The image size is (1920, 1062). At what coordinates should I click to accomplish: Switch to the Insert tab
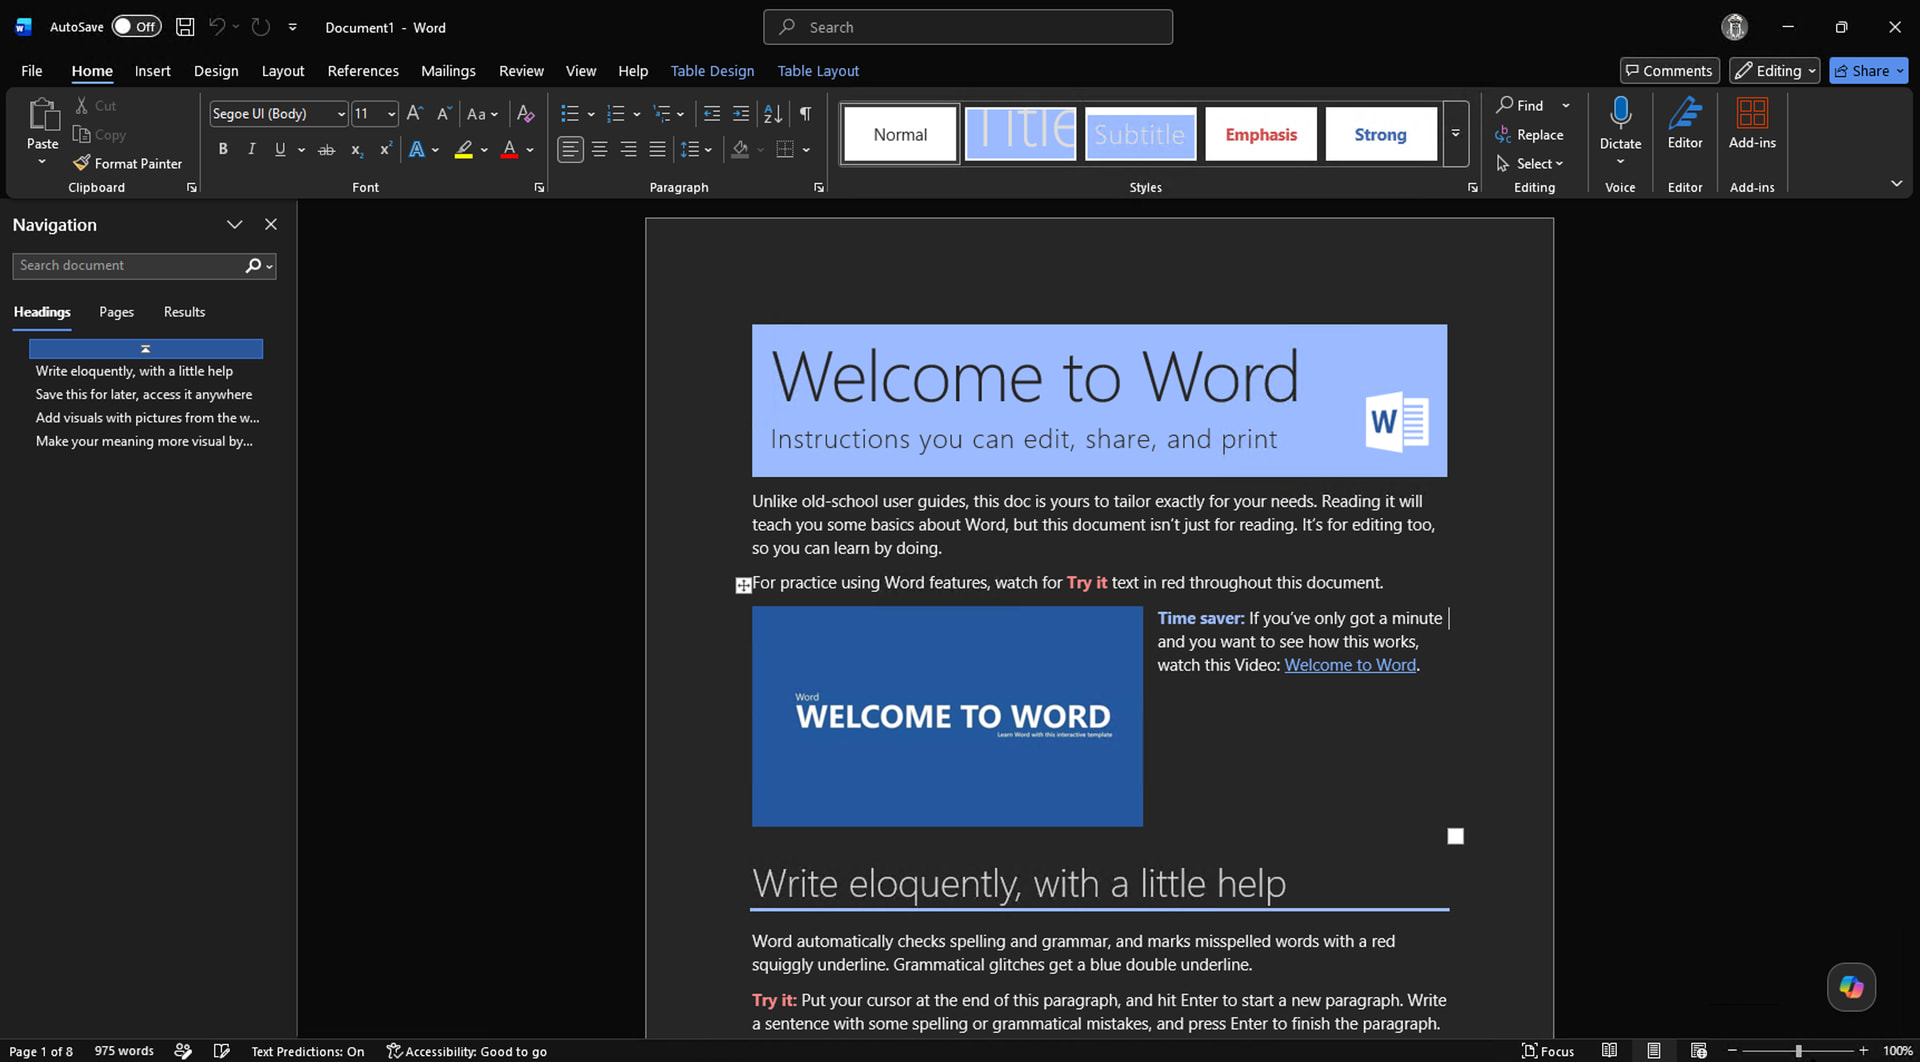[153, 70]
